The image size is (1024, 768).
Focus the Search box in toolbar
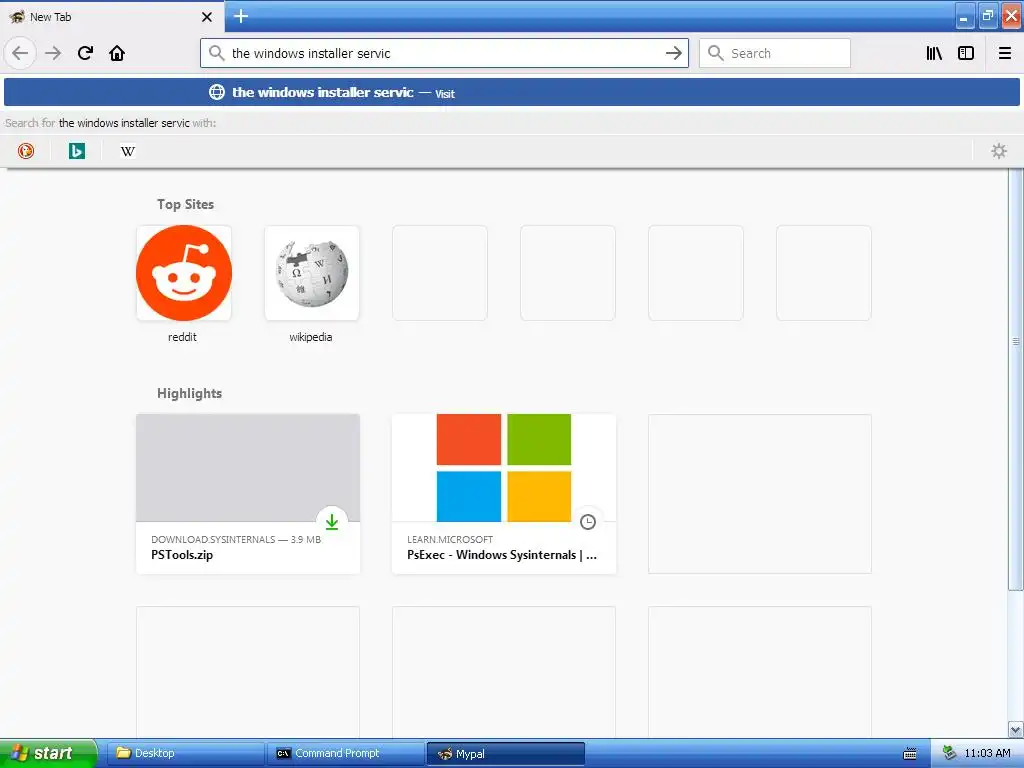775,53
